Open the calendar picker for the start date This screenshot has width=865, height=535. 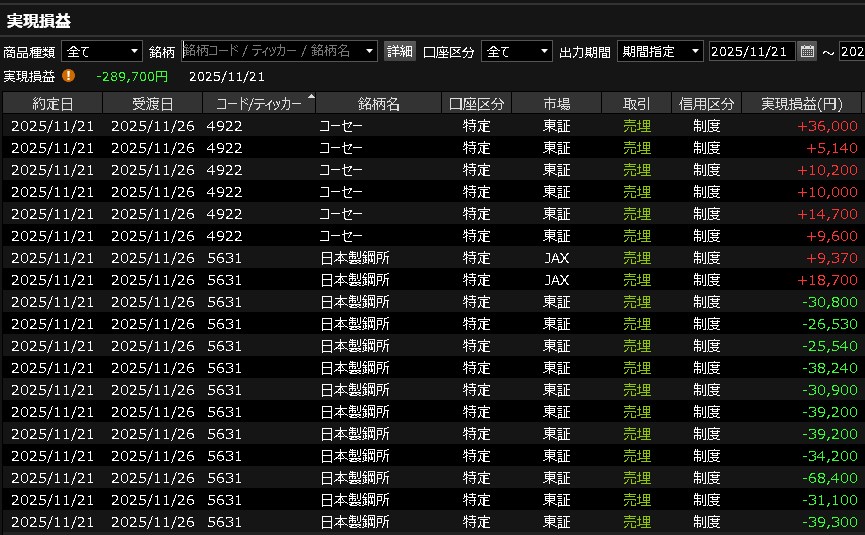tap(807, 51)
